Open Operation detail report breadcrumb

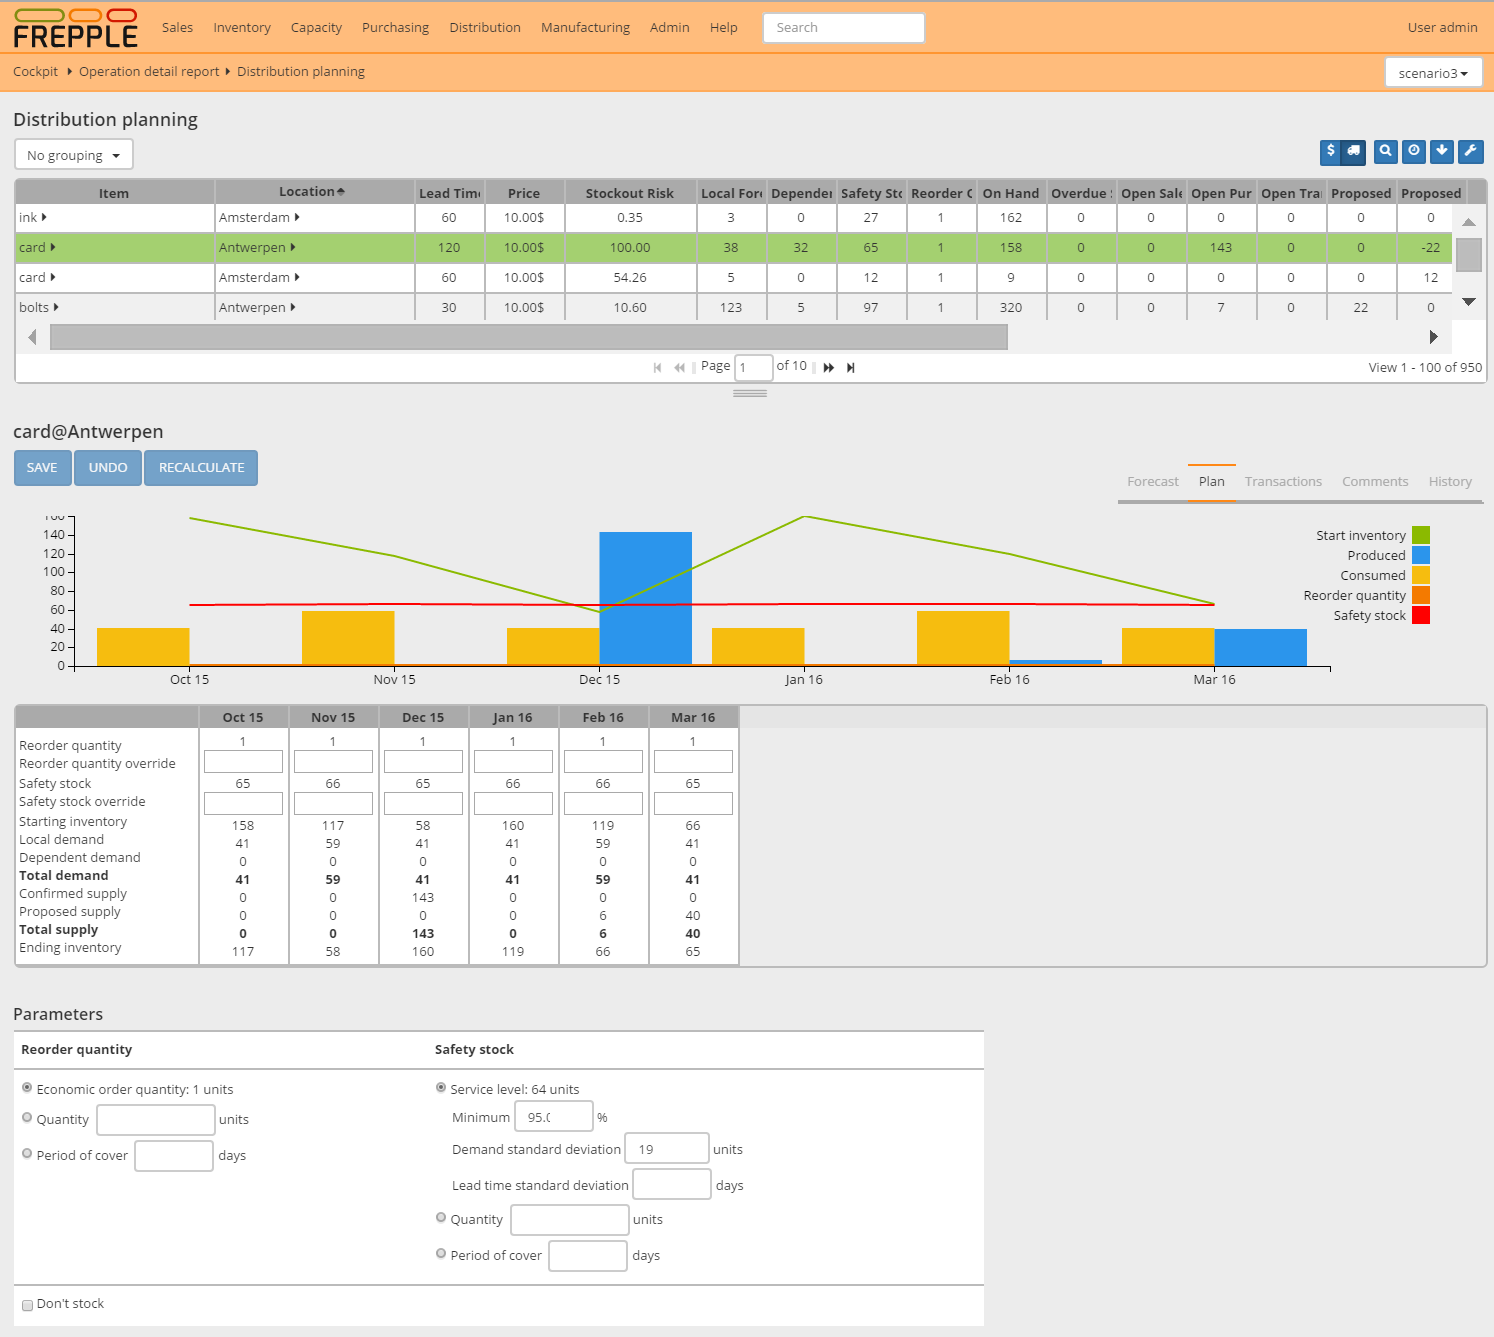[x=149, y=72]
